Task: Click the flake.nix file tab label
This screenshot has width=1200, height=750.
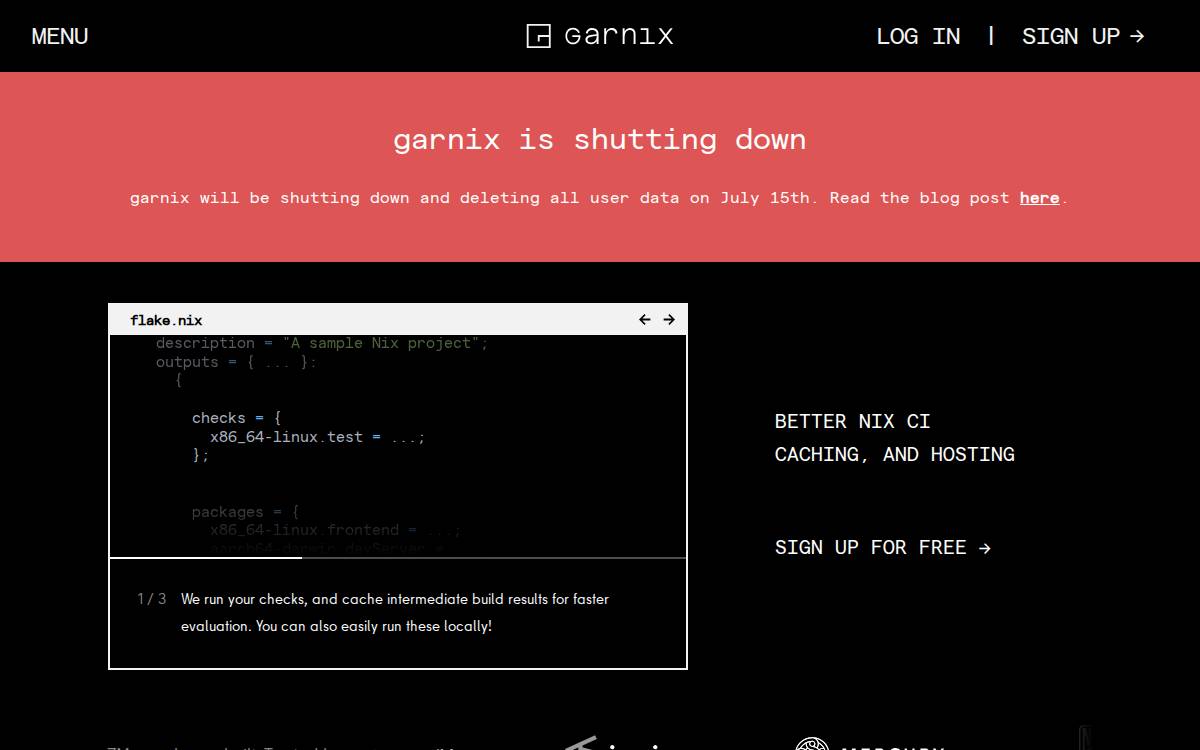Action: coord(166,320)
